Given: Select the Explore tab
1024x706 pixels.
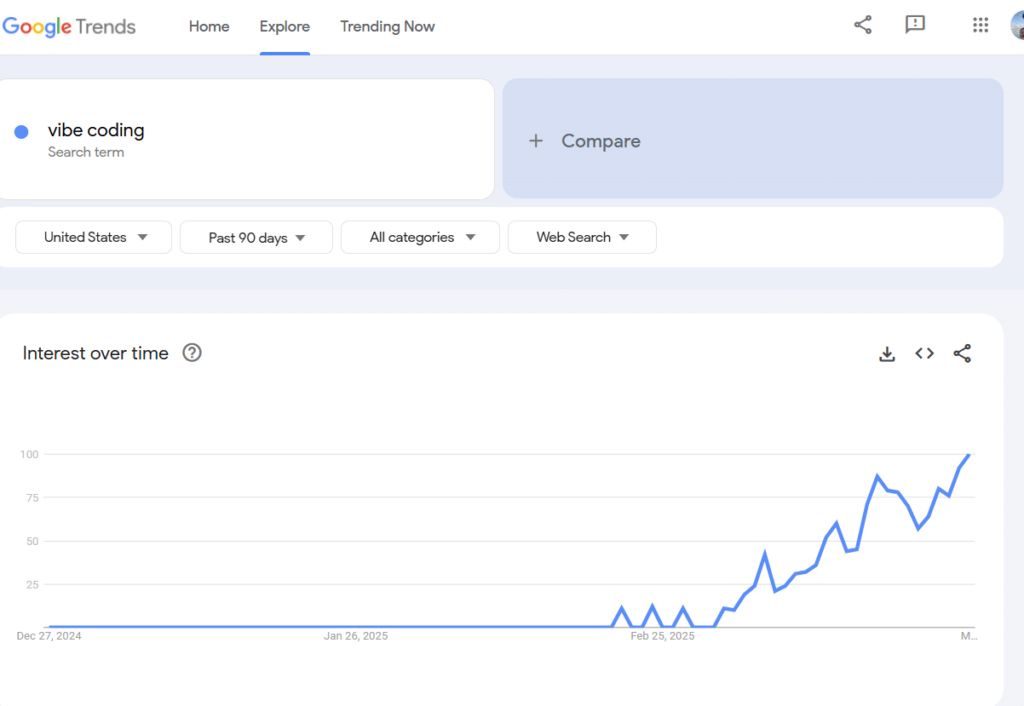Looking at the screenshot, I should click(285, 27).
